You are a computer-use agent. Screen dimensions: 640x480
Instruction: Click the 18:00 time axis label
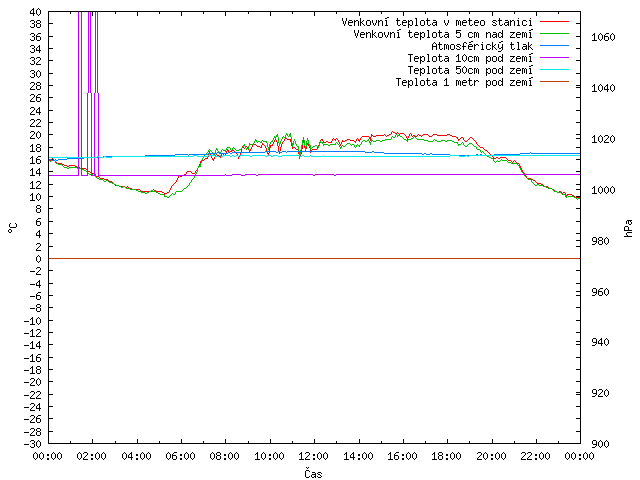pos(447,456)
